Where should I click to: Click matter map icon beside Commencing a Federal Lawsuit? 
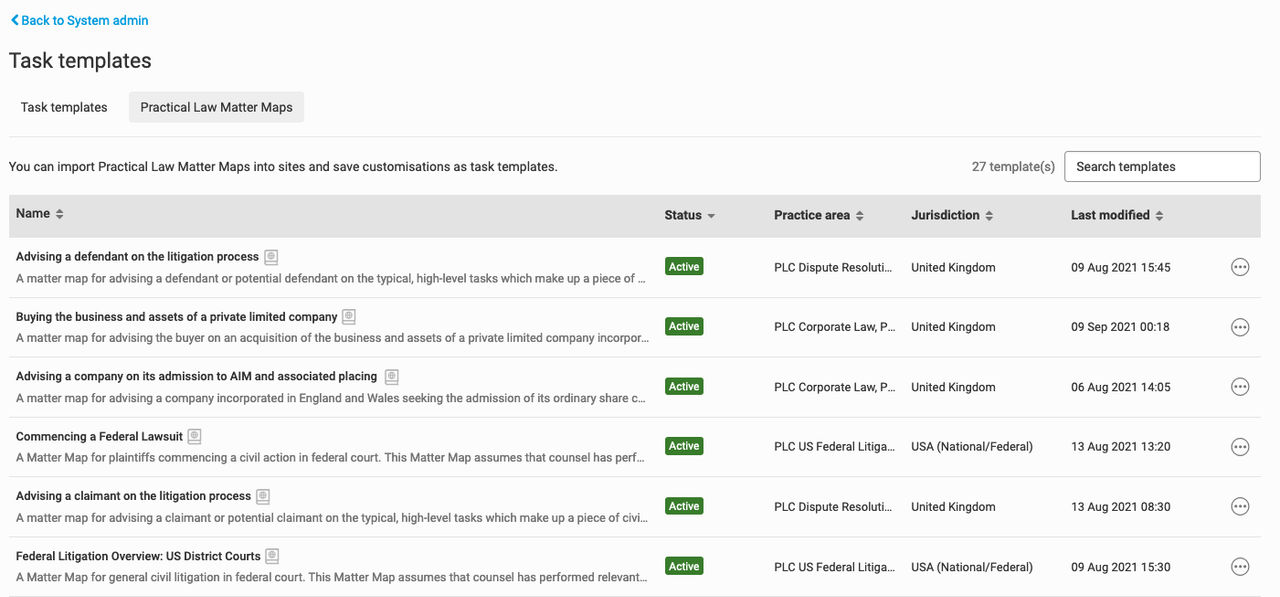[195, 437]
